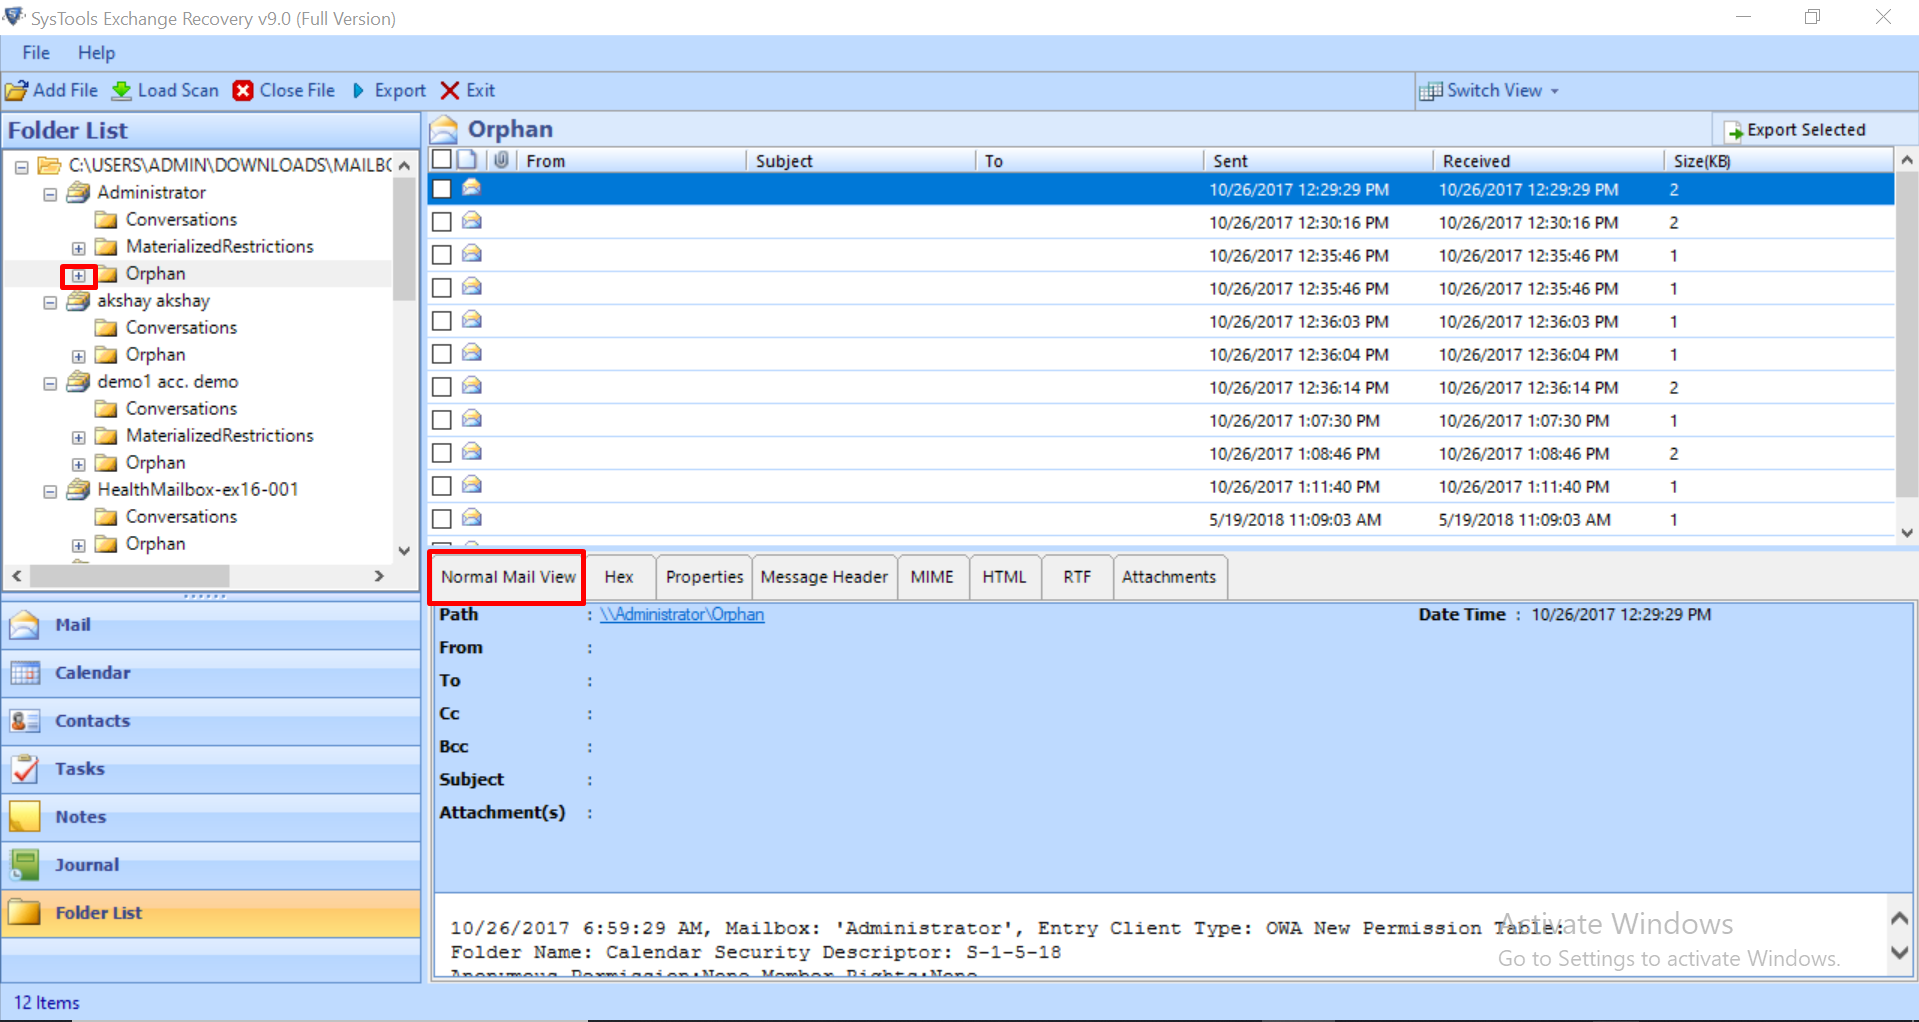Image resolution: width=1919 pixels, height=1022 pixels.
Task: Click the akshay akshay mailbox icon
Action: point(78,300)
